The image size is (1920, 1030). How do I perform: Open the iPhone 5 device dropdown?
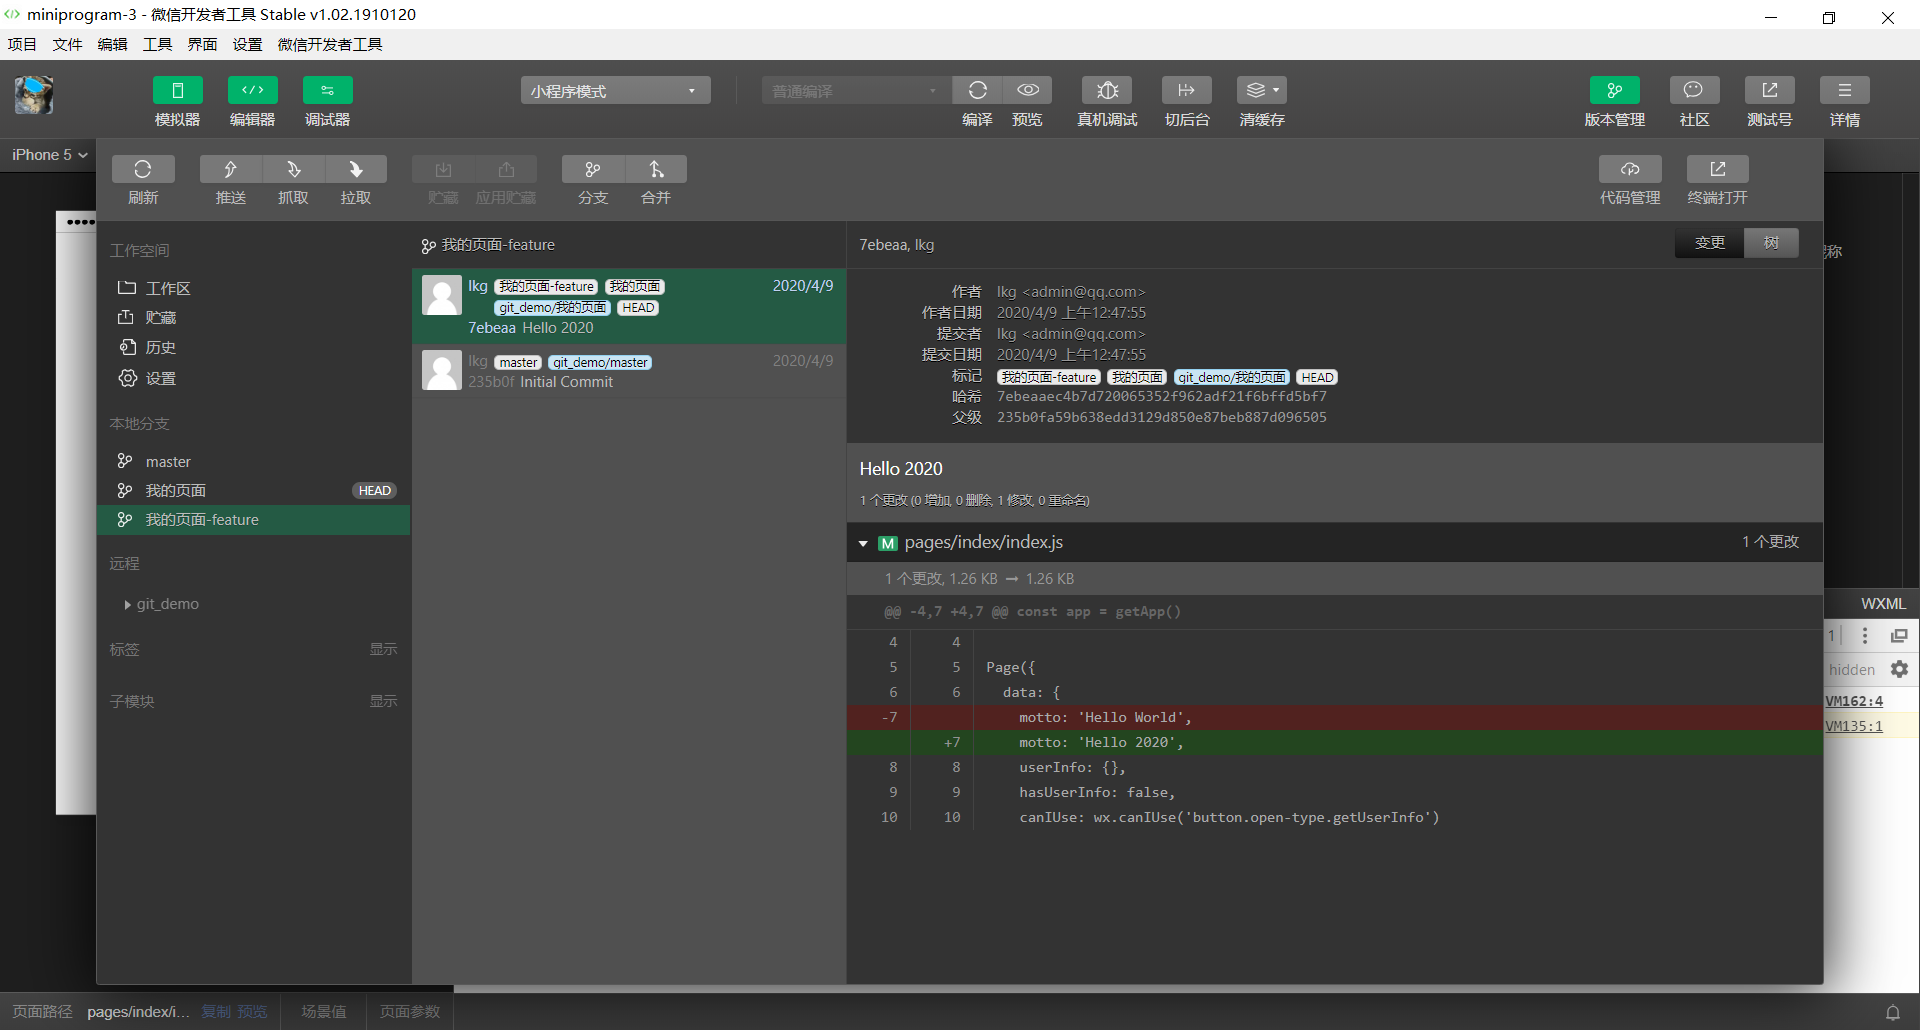pyautogui.click(x=49, y=155)
